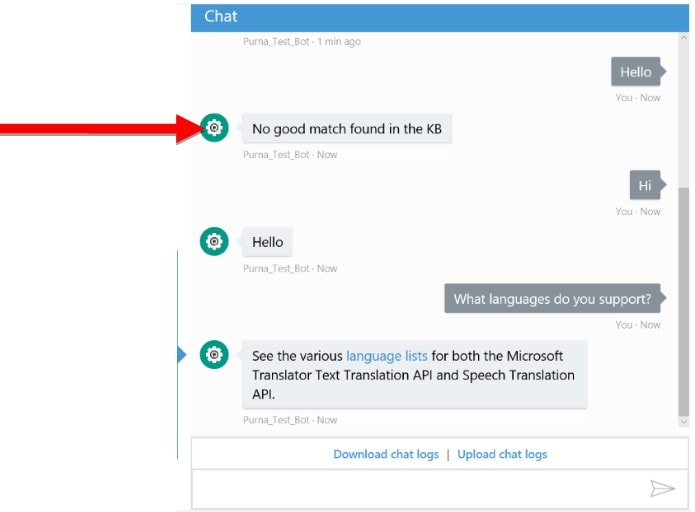Focus the chat message input box
Viewport: 695px width, 512px height.
tap(420, 488)
